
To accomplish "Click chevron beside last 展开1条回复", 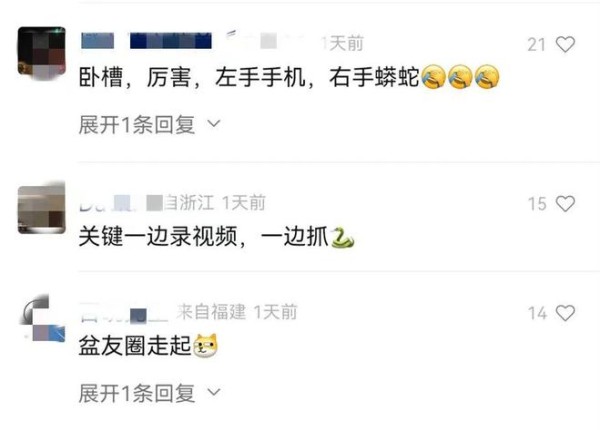I will (x=214, y=392).
